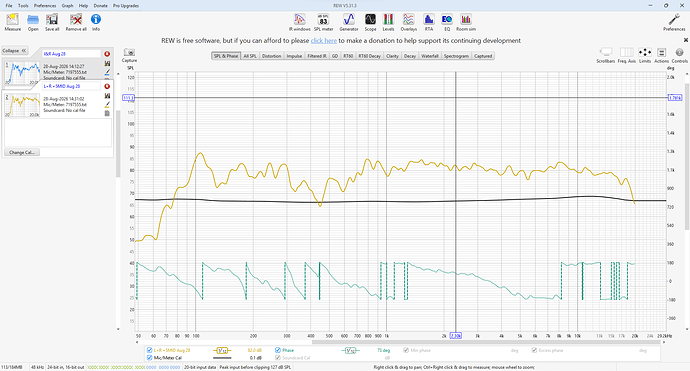This screenshot has height=371, width=690.
Task: Open Preferences with the wrench icon
Action: click(x=674, y=22)
